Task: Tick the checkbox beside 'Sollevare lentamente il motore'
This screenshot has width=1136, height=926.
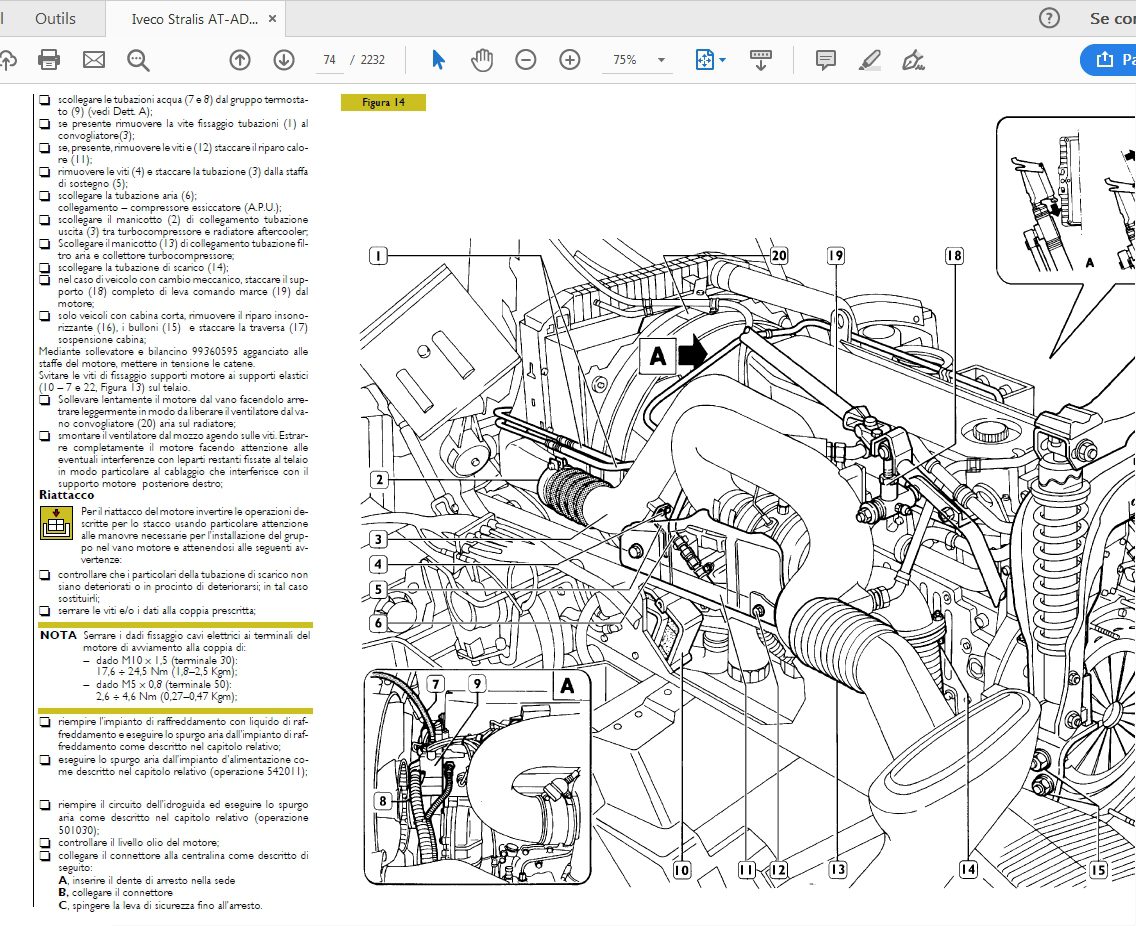Action: (45, 400)
